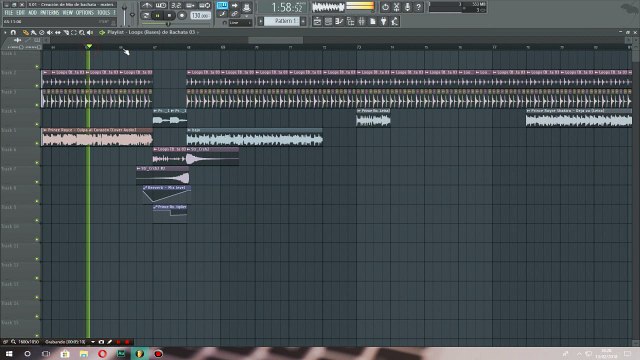Open the Windows Start menu
Screen dimensions: 640x360
(9, 353)
